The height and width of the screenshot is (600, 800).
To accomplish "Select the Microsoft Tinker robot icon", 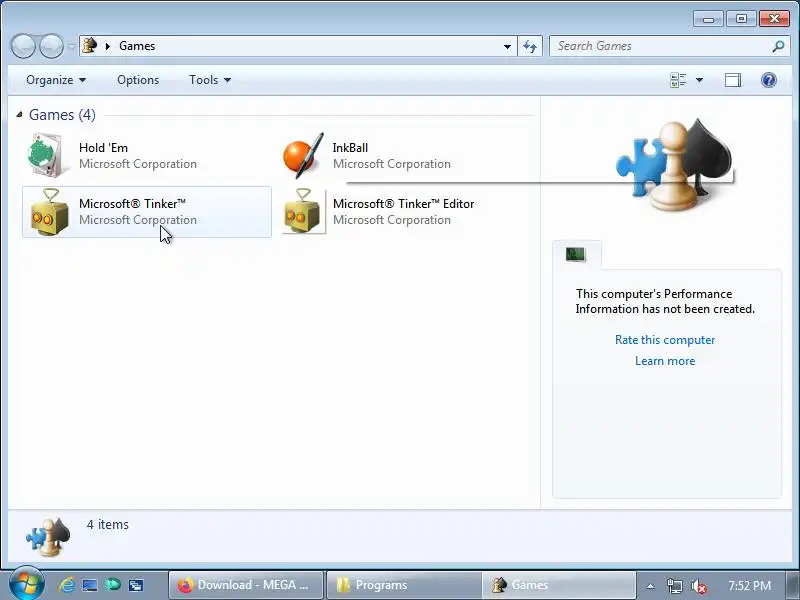I will click(49, 212).
